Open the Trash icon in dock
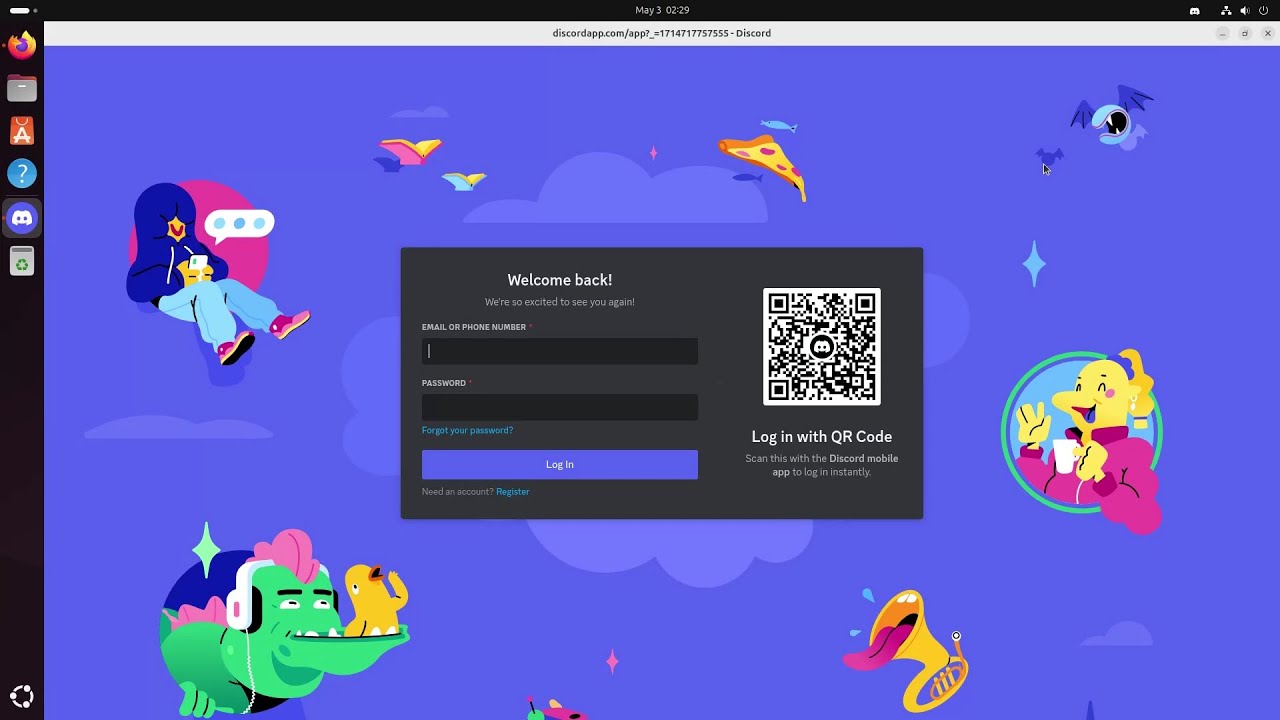Screen dimensions: 1280x720 [x=22, y=261]
